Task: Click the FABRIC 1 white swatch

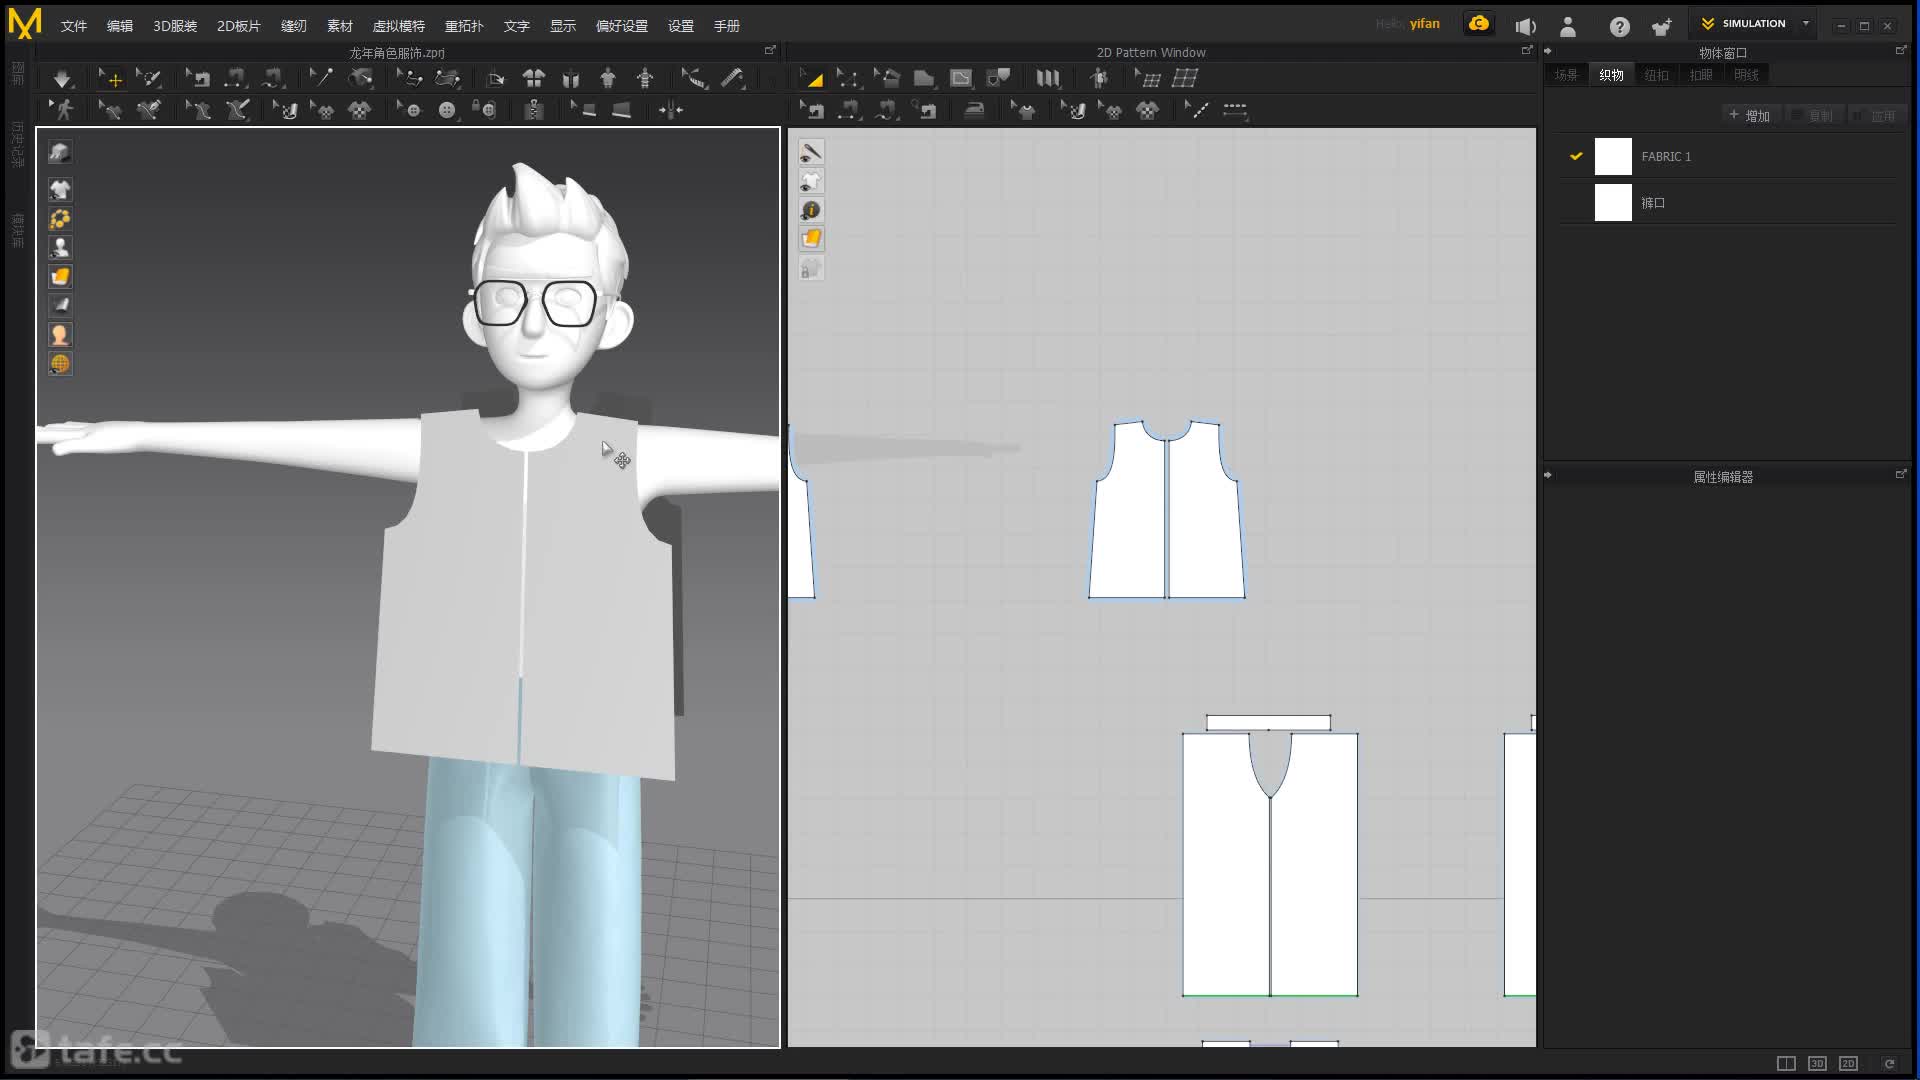Action: 1613,157
